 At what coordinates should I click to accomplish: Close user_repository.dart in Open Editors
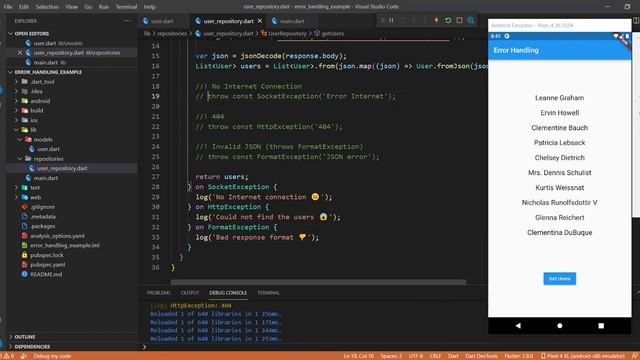[x=20, y=53]
